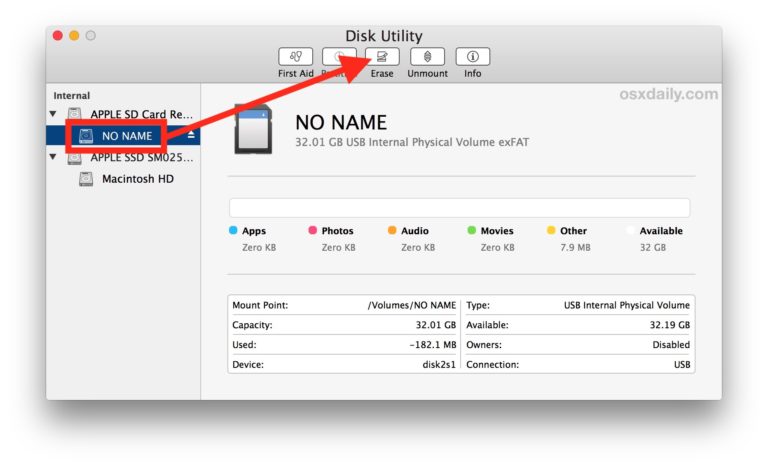Click the Capacity value 32.01 GB

point(436,325)
